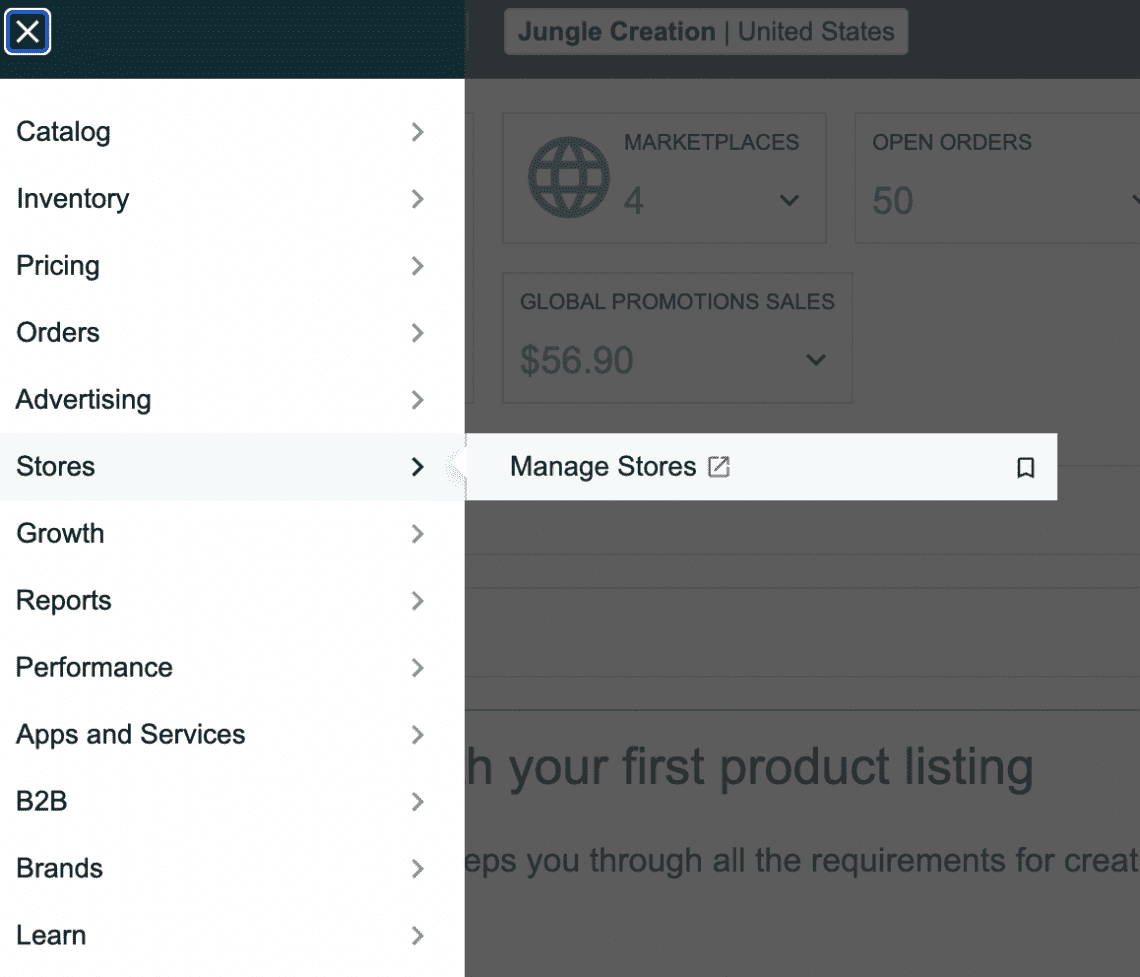Image resolution: width=1140 pixels, height=977 pixels.
Task: Open Manage Stores via its external link icon
Action: [719, 466]
